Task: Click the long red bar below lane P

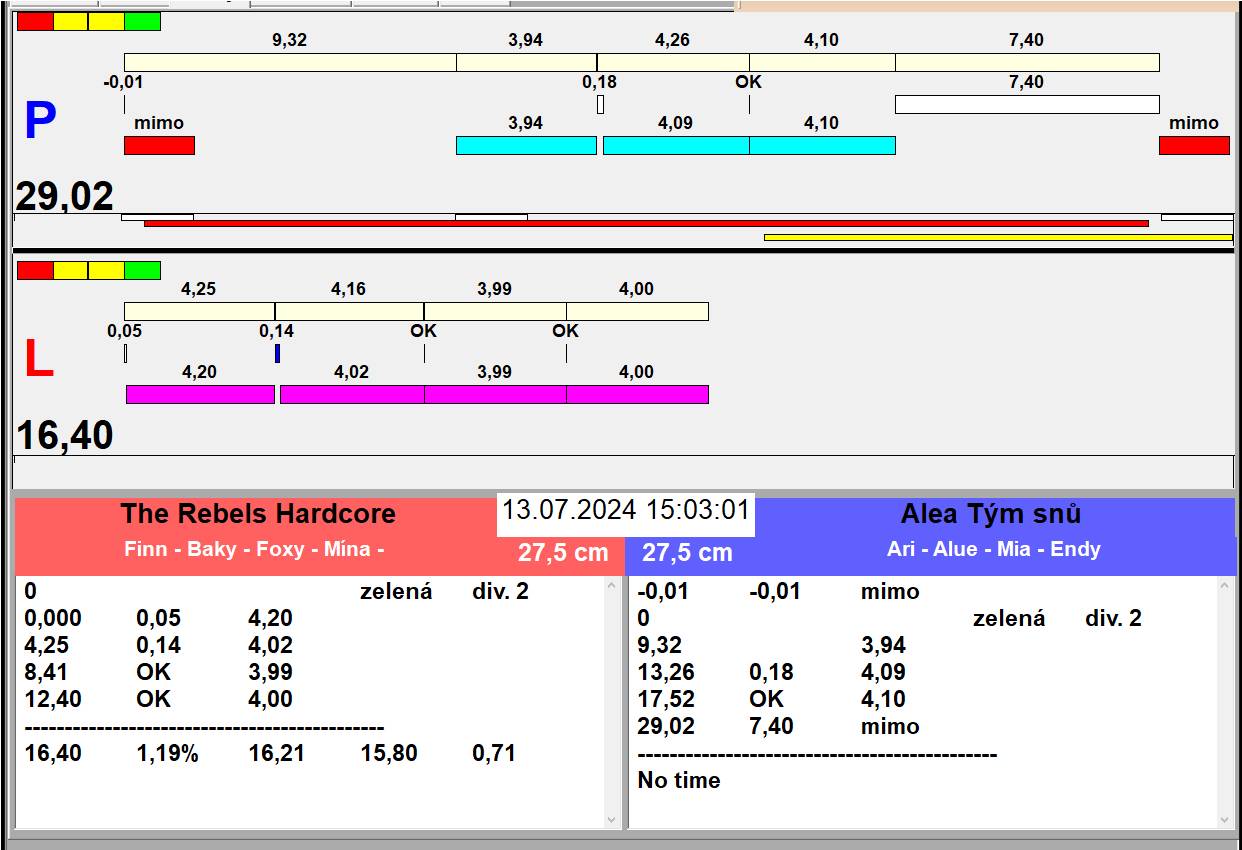Action: click(x=646, y=223)
